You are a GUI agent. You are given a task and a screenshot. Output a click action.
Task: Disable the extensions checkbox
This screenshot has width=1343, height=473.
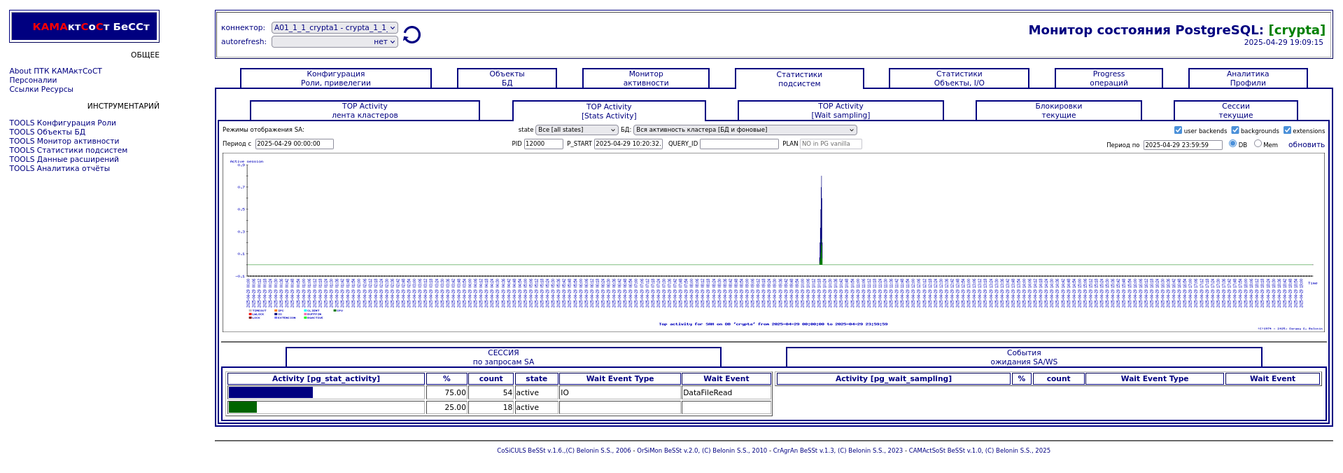click(x=1287, y=130)
